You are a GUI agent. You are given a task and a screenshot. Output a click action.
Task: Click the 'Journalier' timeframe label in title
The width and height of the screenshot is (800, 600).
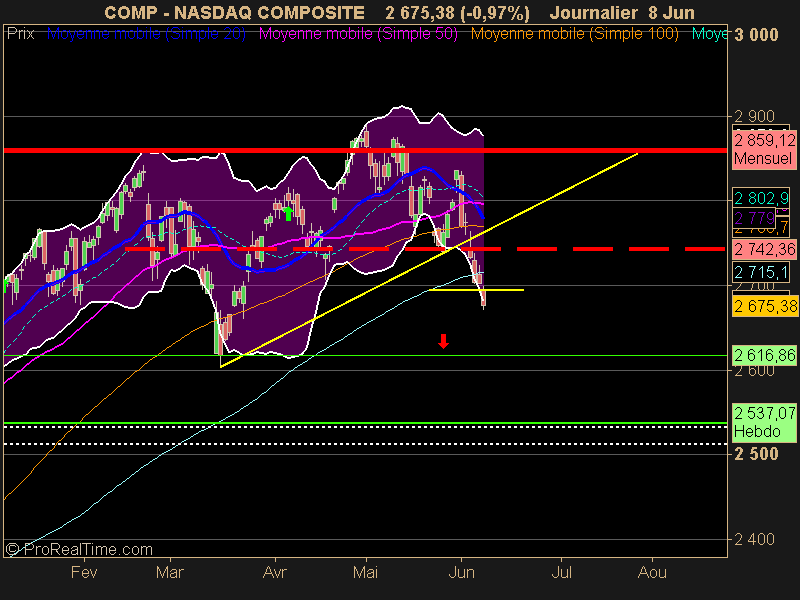pyautogui.click(x=594, y=12)
